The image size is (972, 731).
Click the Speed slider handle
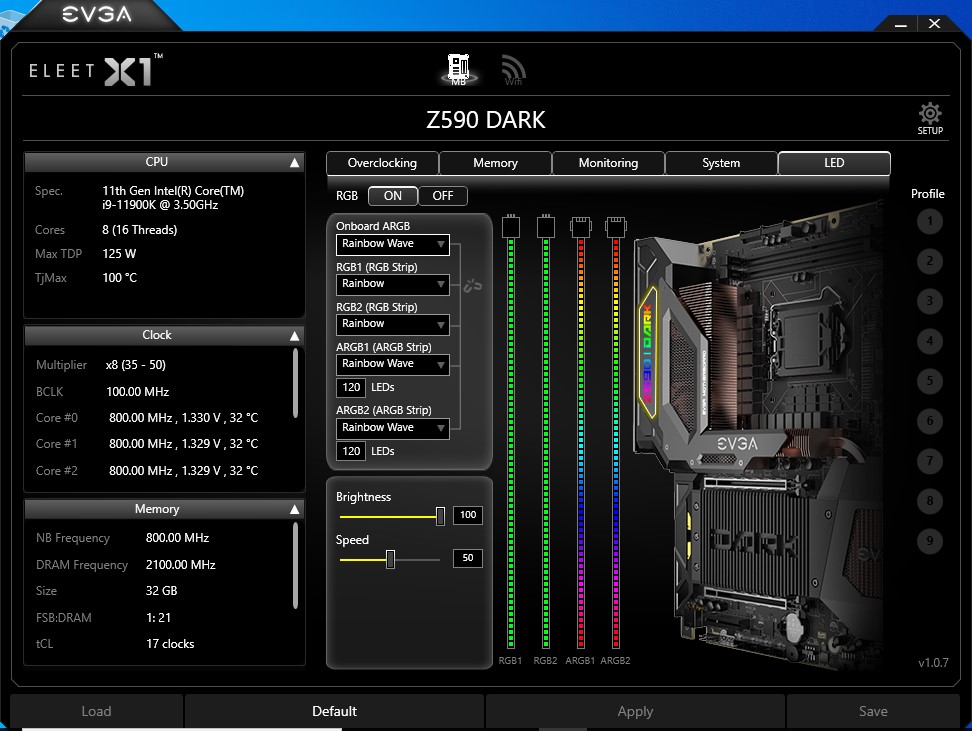click(391, 559)
